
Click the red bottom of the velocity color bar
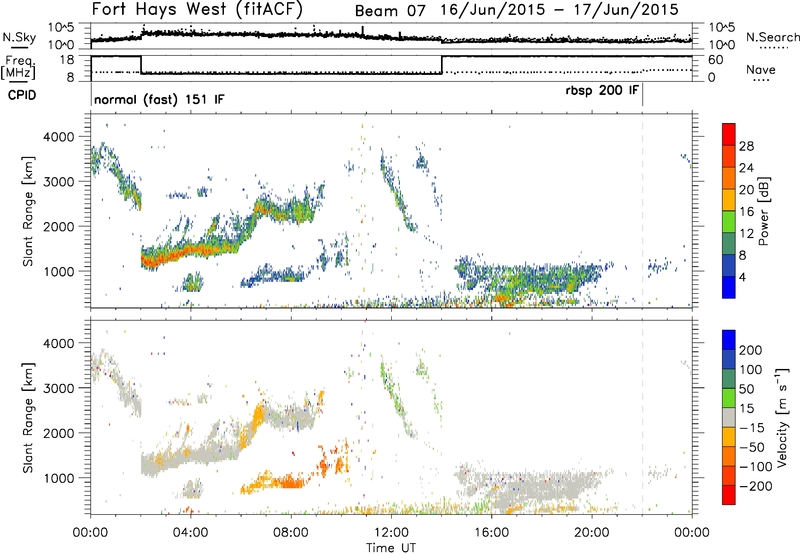click(x=729, y=495)
